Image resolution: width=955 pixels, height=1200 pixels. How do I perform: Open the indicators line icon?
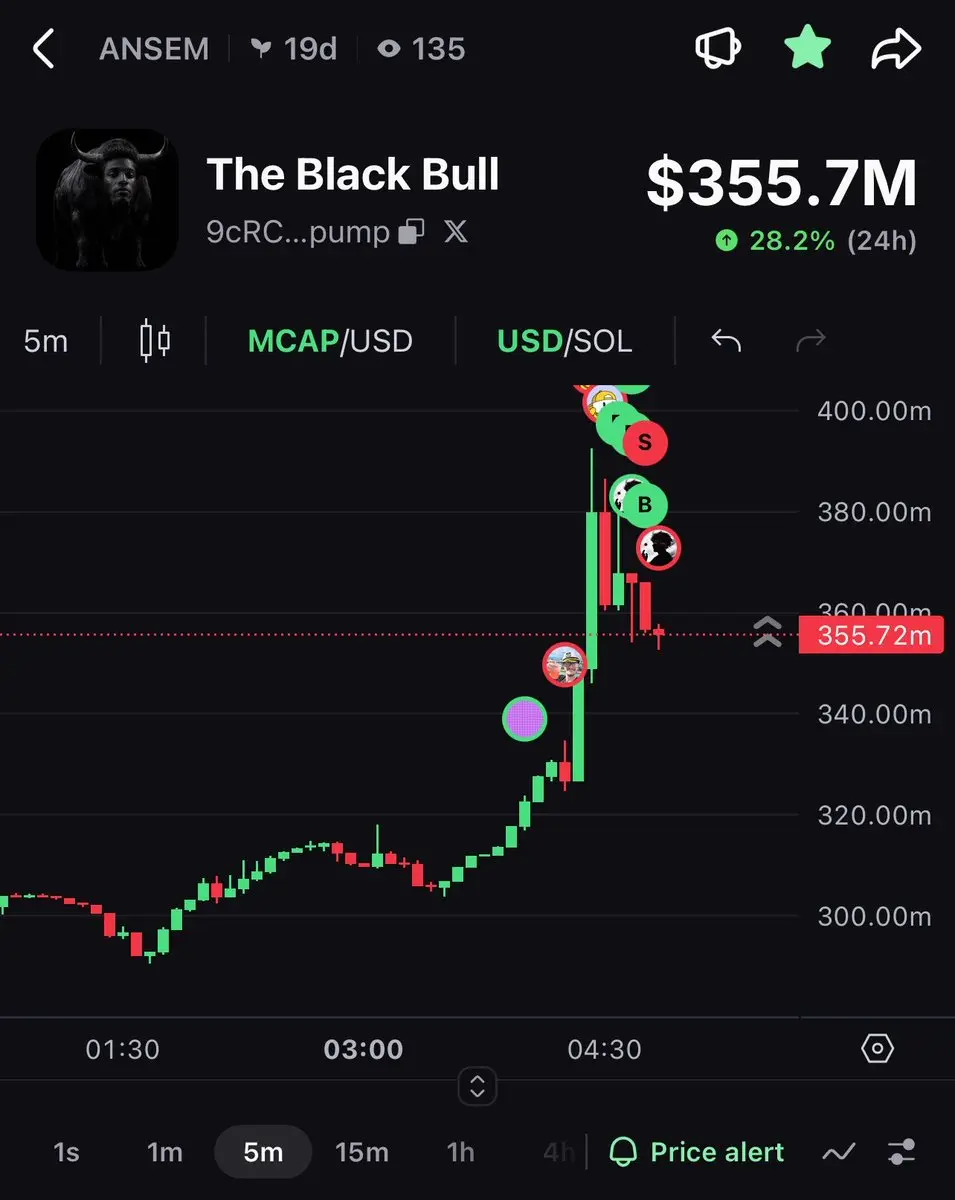(838, 1152)
